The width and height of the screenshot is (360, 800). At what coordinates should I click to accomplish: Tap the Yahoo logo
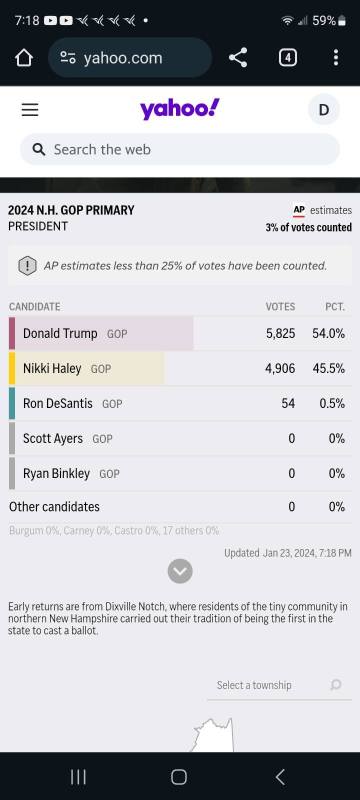[180, 109]
